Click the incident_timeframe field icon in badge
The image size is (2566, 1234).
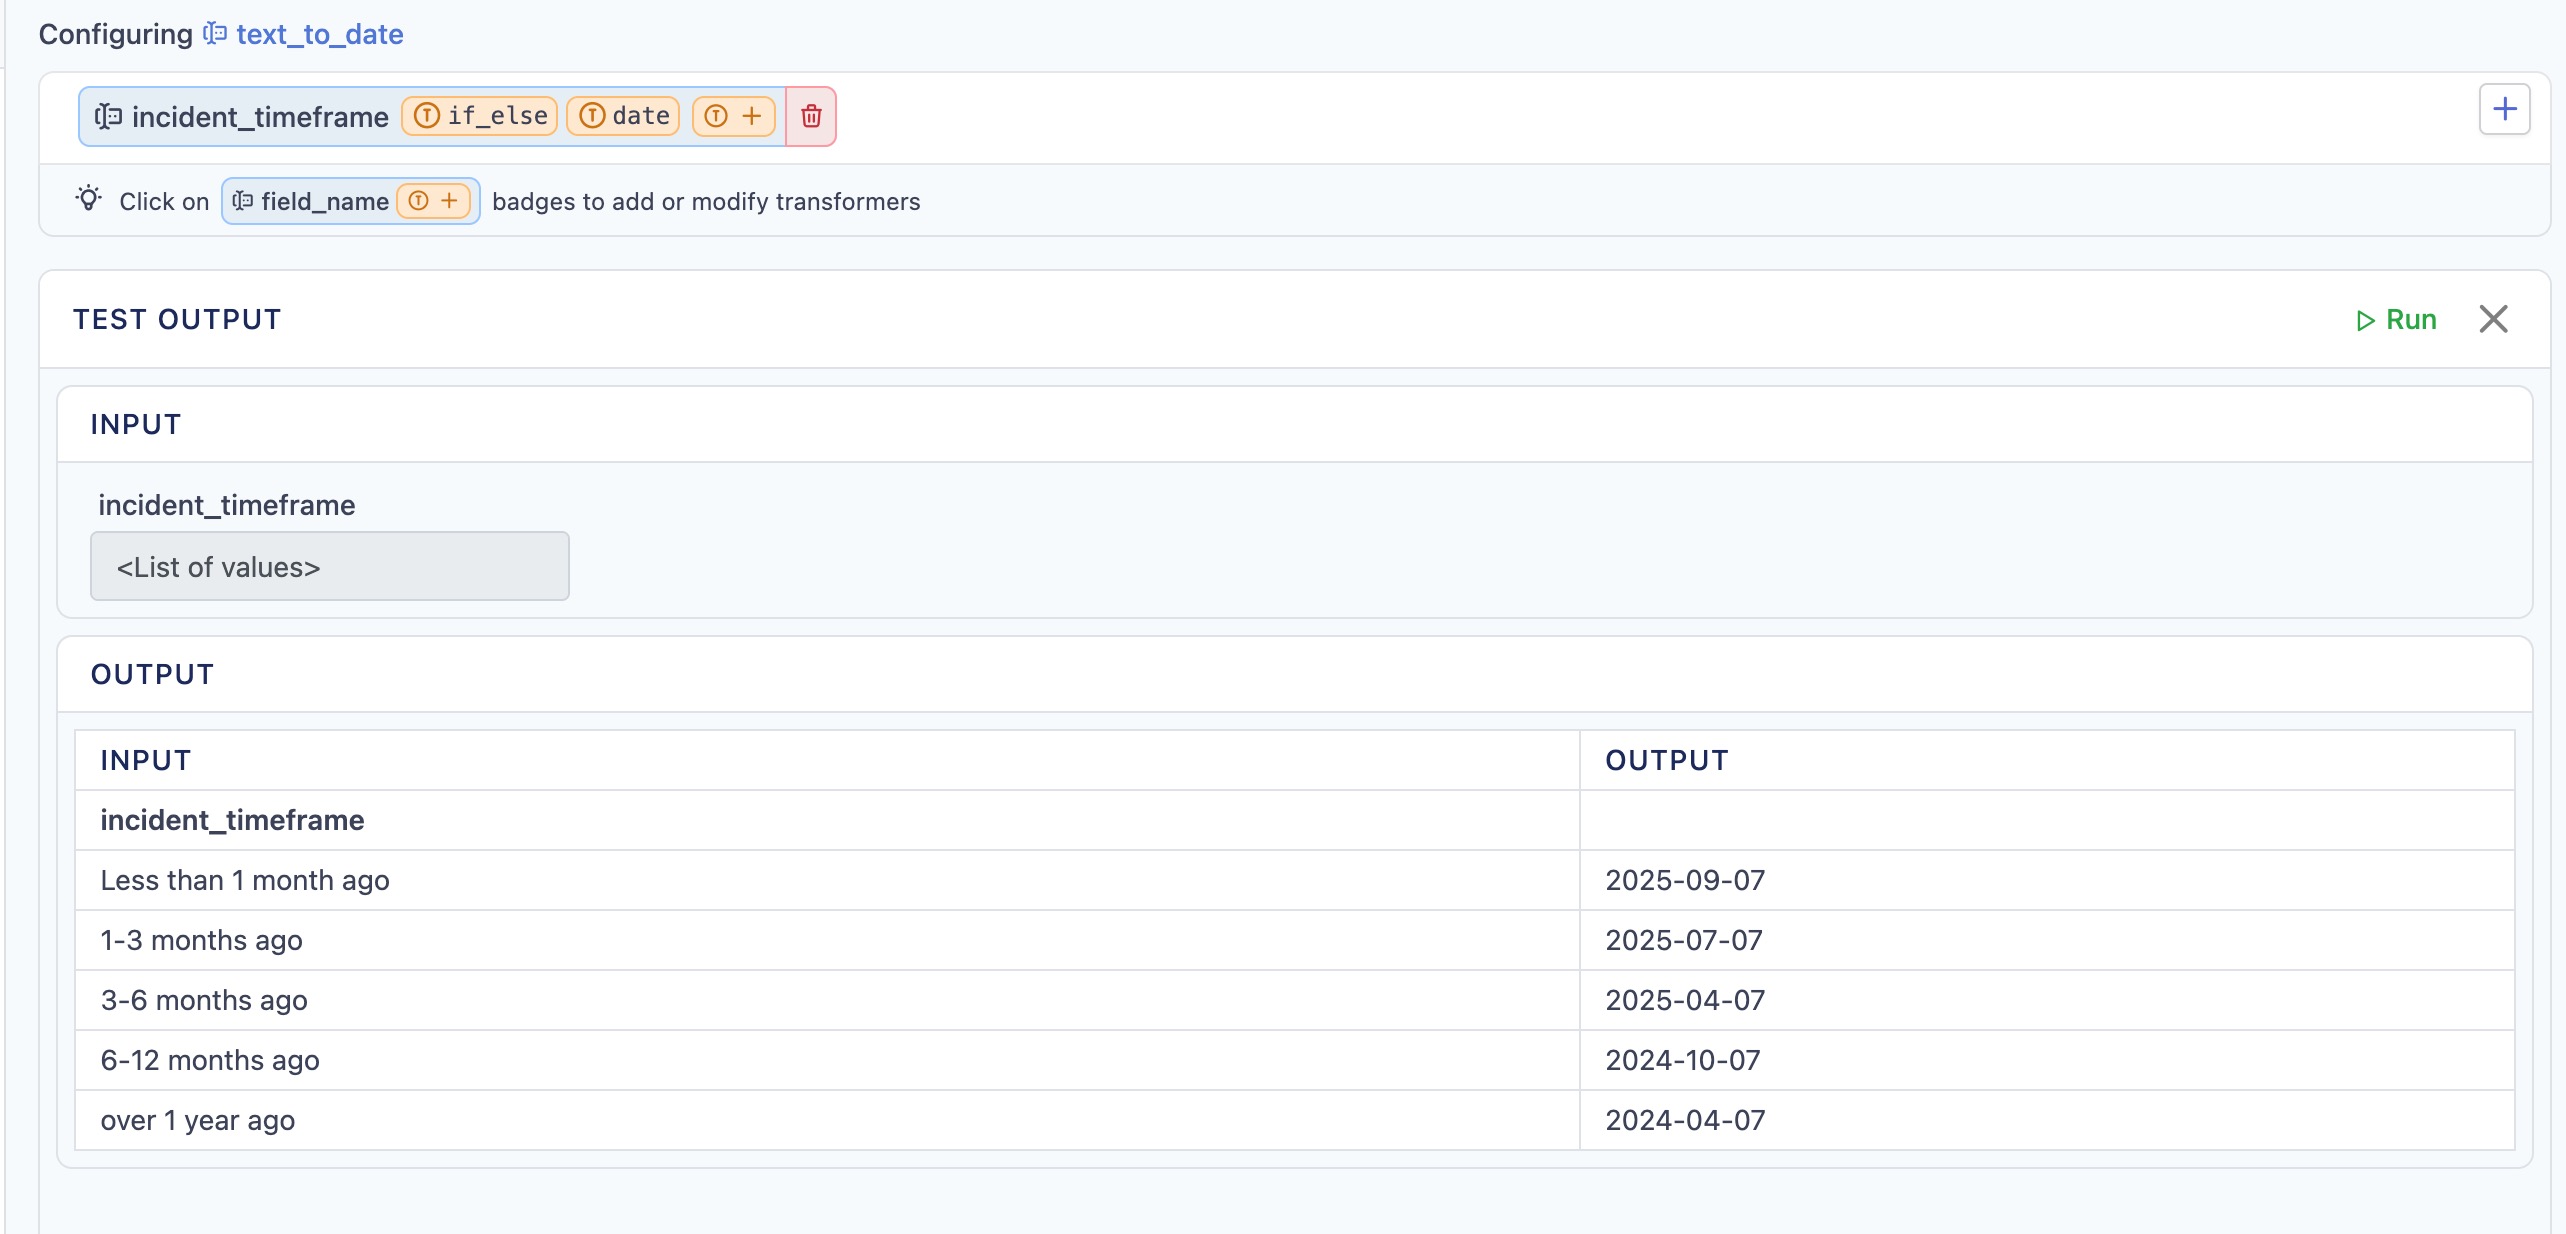(x=108, y=117)
